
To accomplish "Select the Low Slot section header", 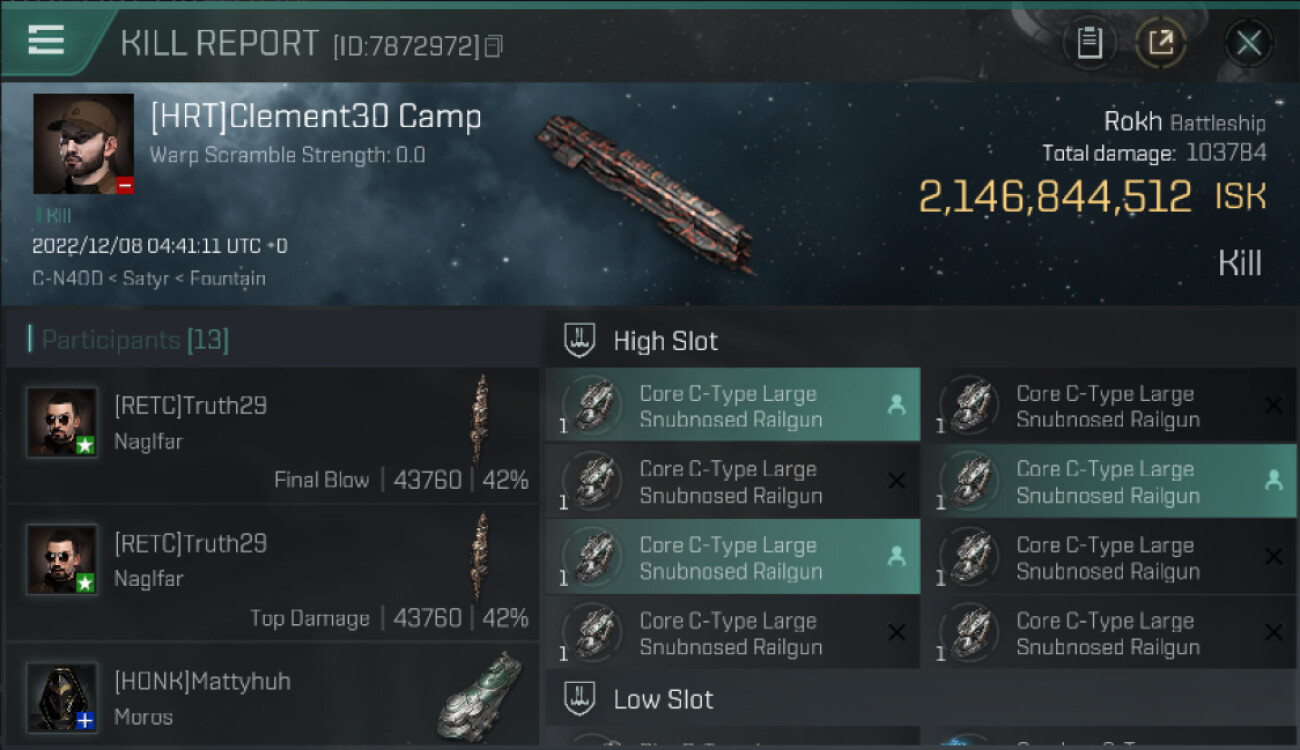I will pos(663,699).
